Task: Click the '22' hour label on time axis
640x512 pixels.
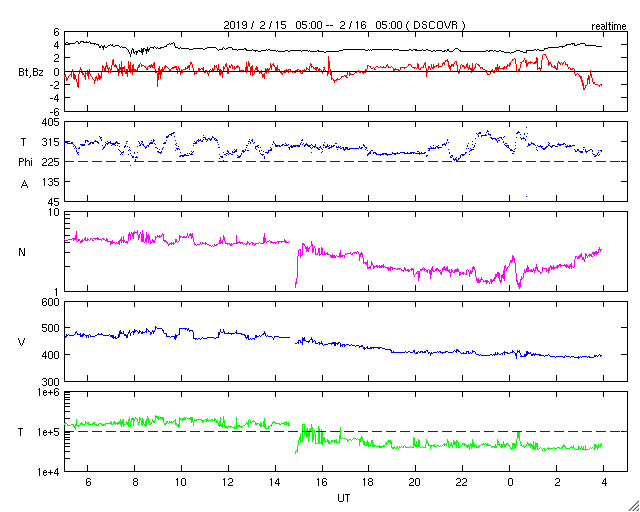Action: click(x=462, y=482)
